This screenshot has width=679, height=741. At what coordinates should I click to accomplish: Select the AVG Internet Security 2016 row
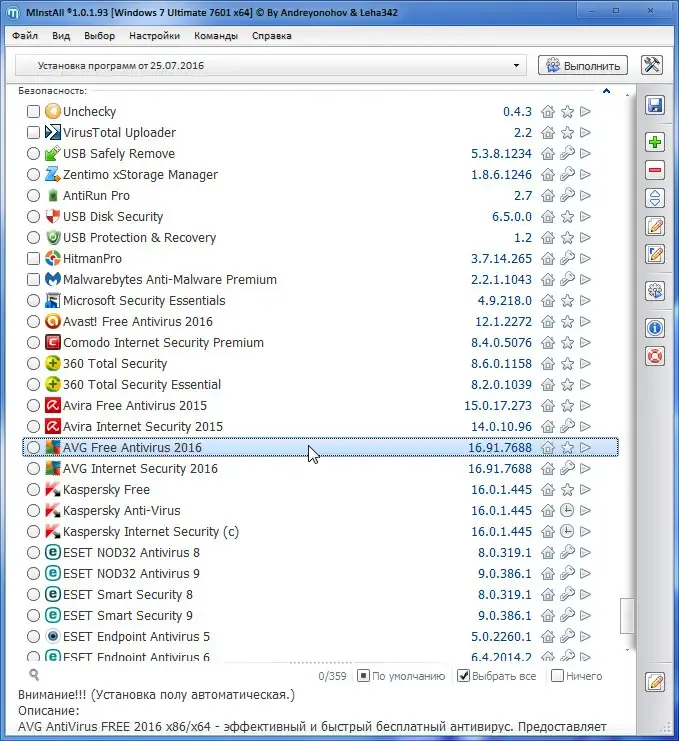[x=320, y=469]
